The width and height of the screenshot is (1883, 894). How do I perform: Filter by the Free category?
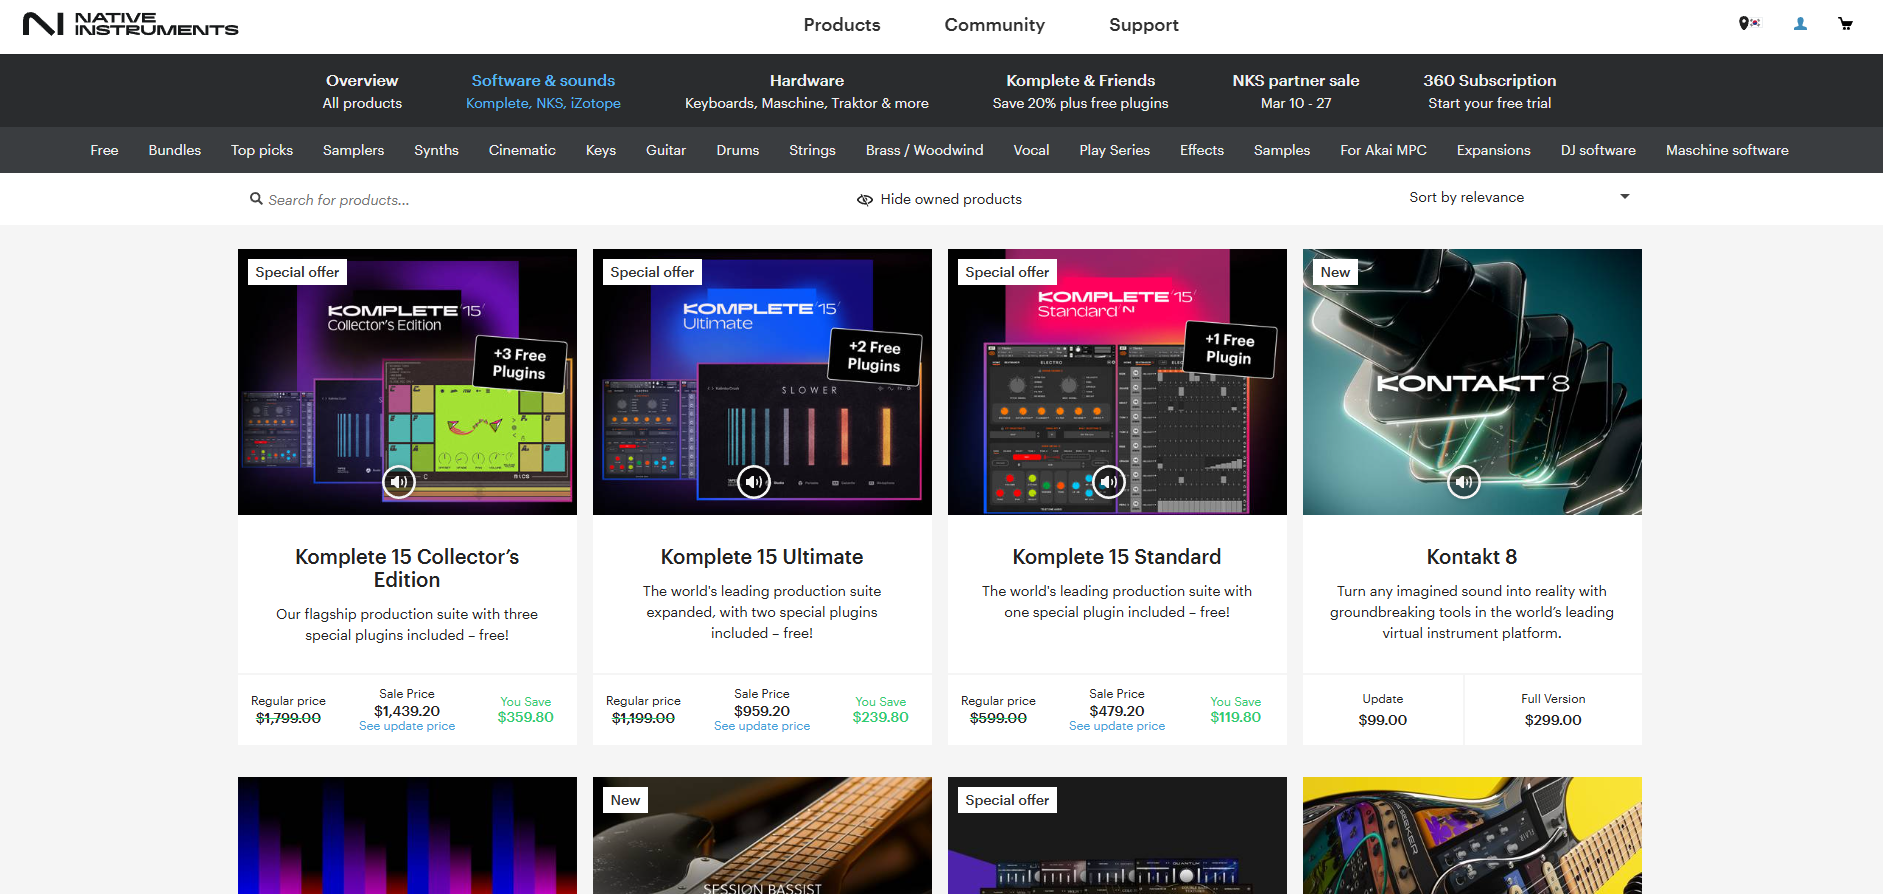coord(104,150)
